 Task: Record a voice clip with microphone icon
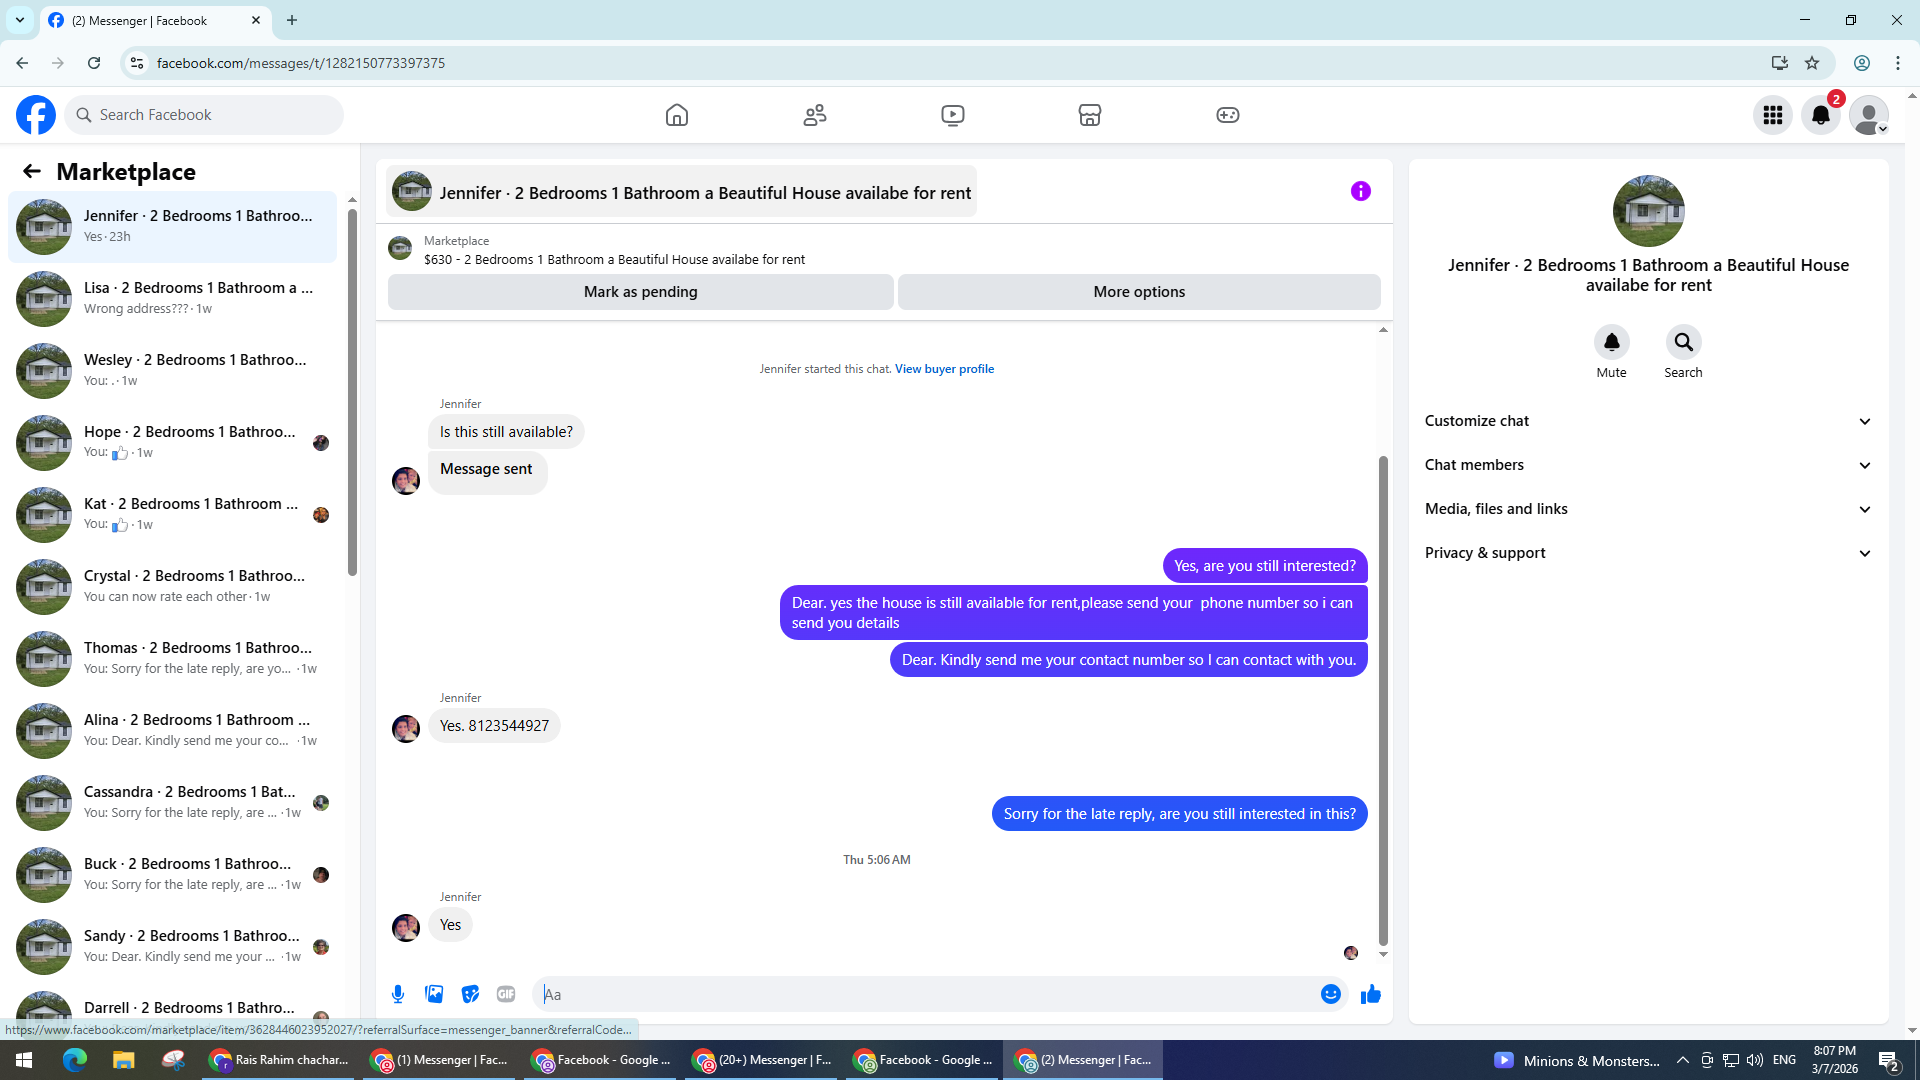tap(398, 994)
